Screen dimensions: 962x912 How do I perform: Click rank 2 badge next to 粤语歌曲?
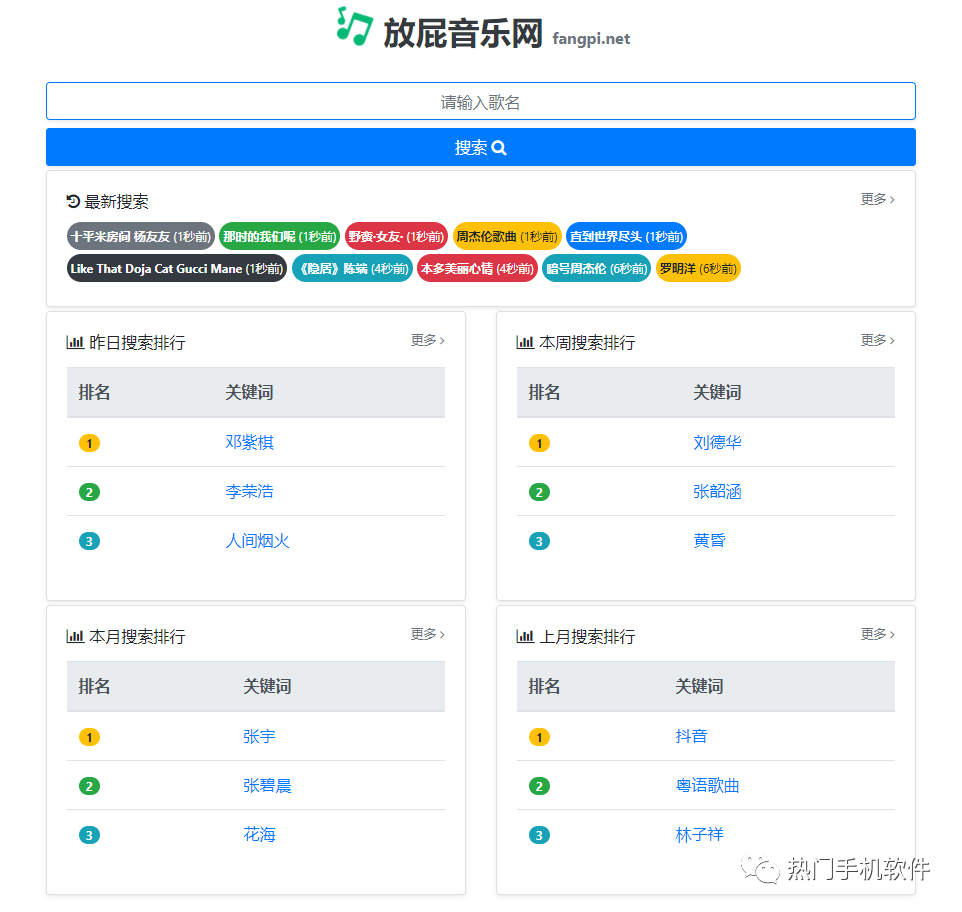click(539, 786)
